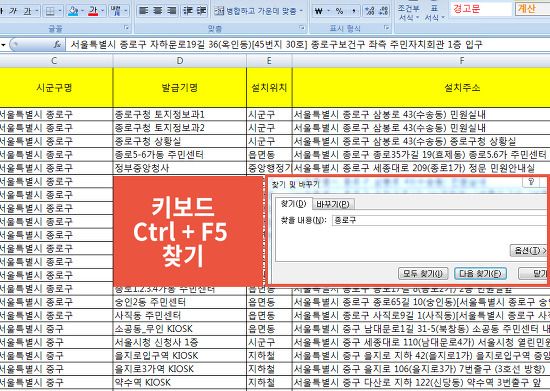
Task: Select cell 을지로3가역 KIOSK
Action: coord(180,369)
